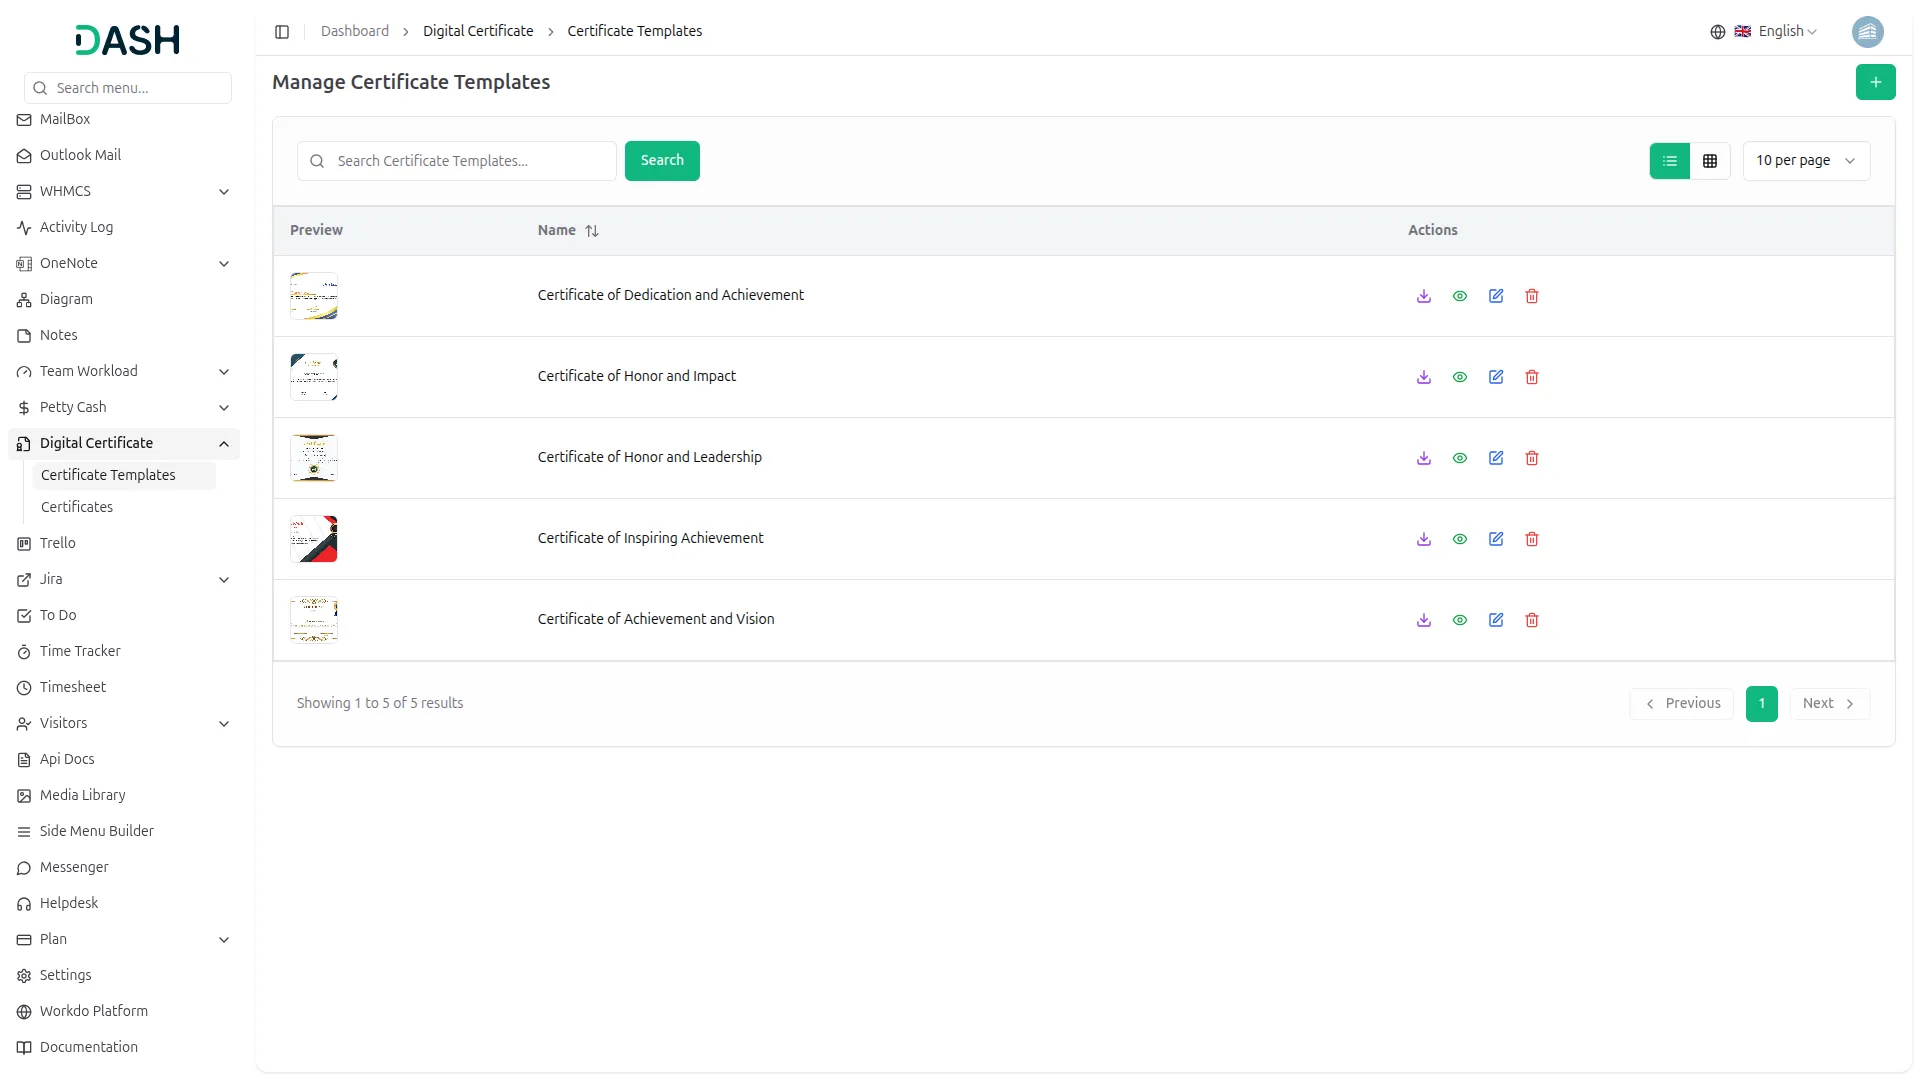Delete the Certificate of Honor and Leadership
Viewport: 1920px width, 1080px height.
pyautogui.click(x=1532, y=458)
